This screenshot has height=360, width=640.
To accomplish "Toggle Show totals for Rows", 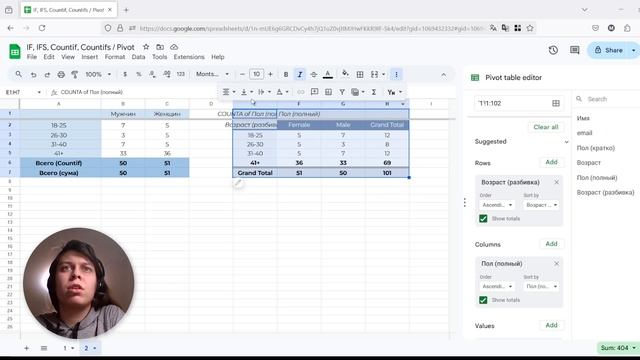I will (483, 219).
